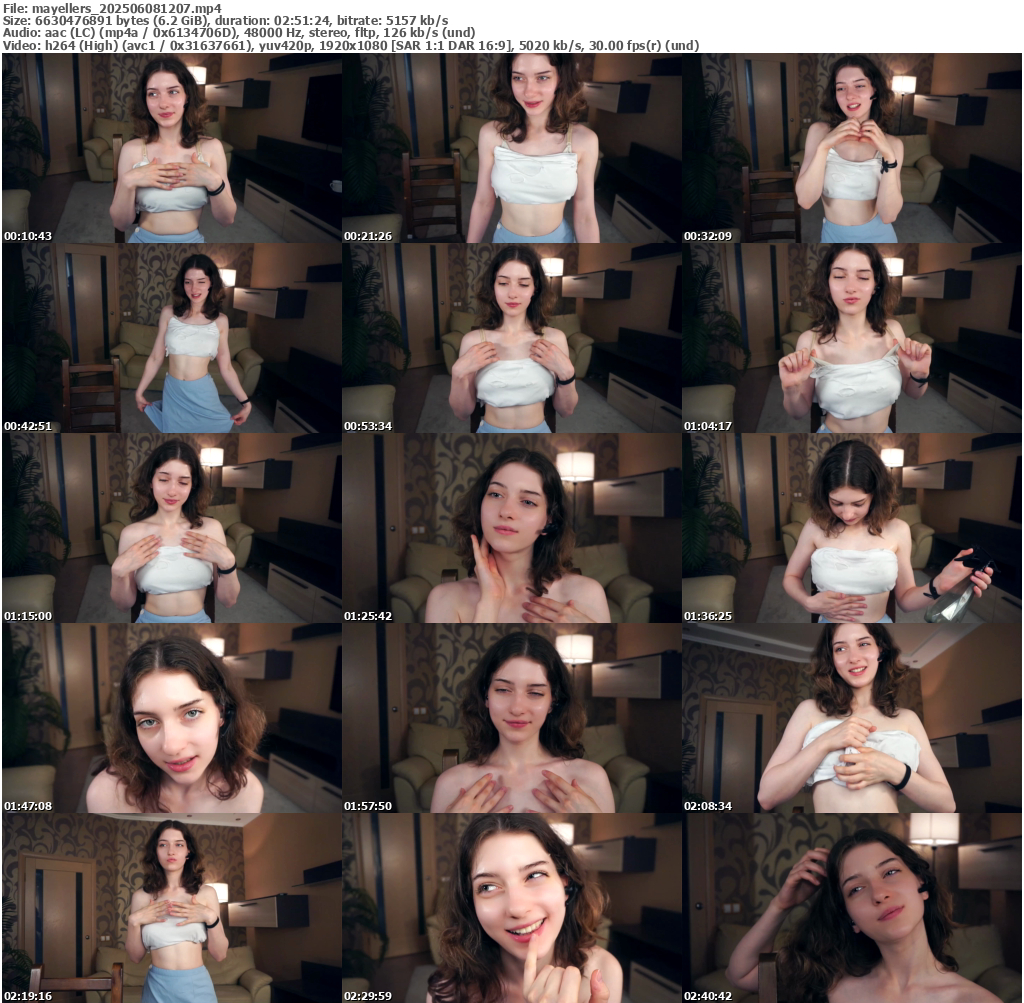Click the Video: h264 (High) info line

[x=351, y=46]
